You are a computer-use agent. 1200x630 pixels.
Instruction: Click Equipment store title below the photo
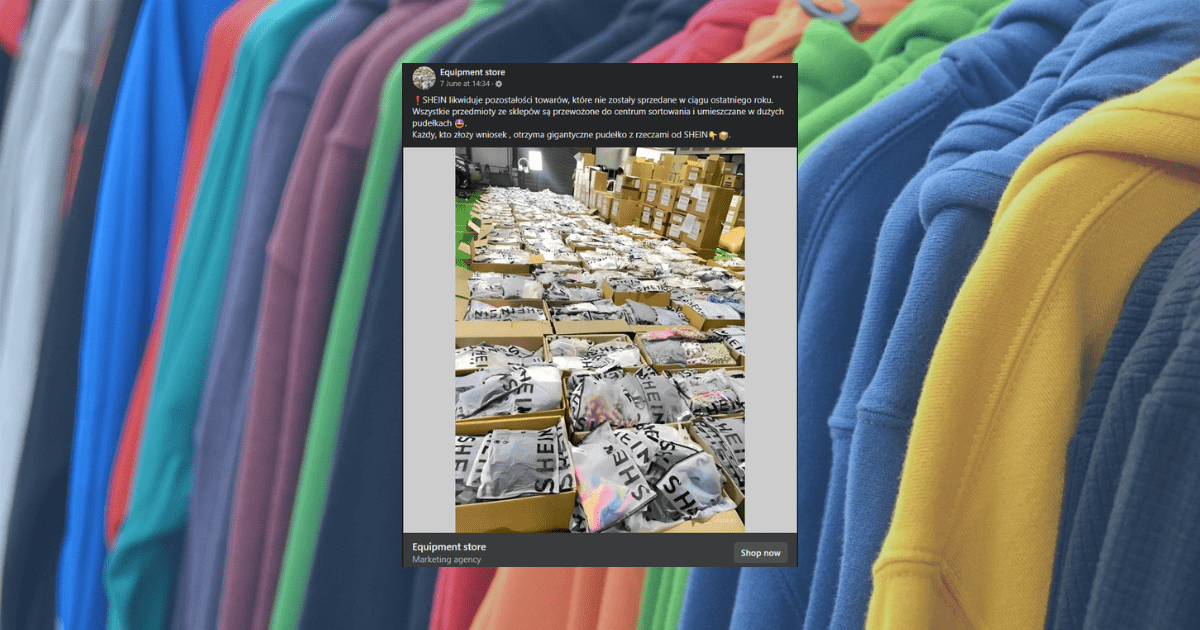(x=449, y=547)
